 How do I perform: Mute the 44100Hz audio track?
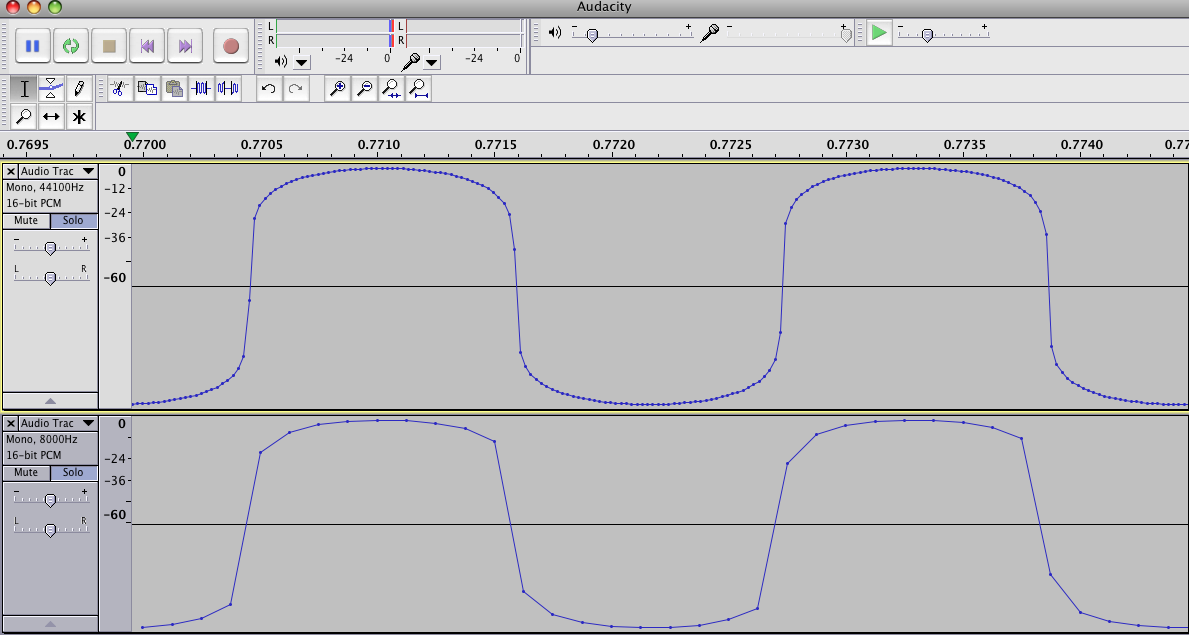point(26,220)
